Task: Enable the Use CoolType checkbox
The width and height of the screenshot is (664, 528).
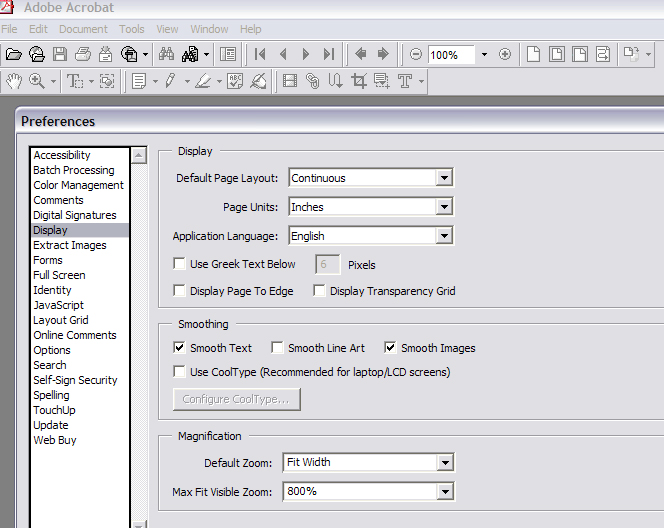Action: [180, 372]
